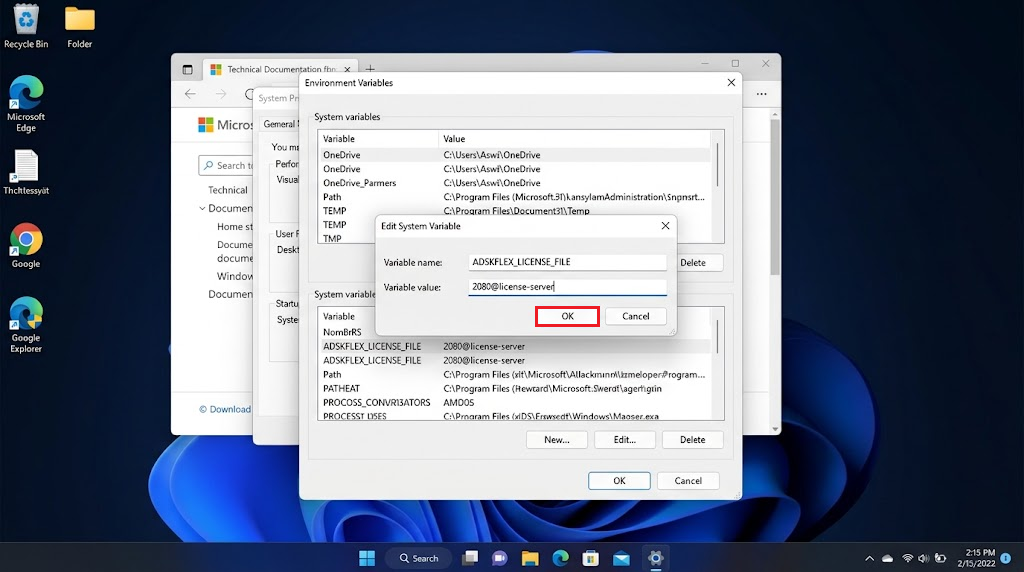Viewport: 1024px width, 572px height.
Task: Cancel the Edit System Variable dialog
Action: (635, 316)
